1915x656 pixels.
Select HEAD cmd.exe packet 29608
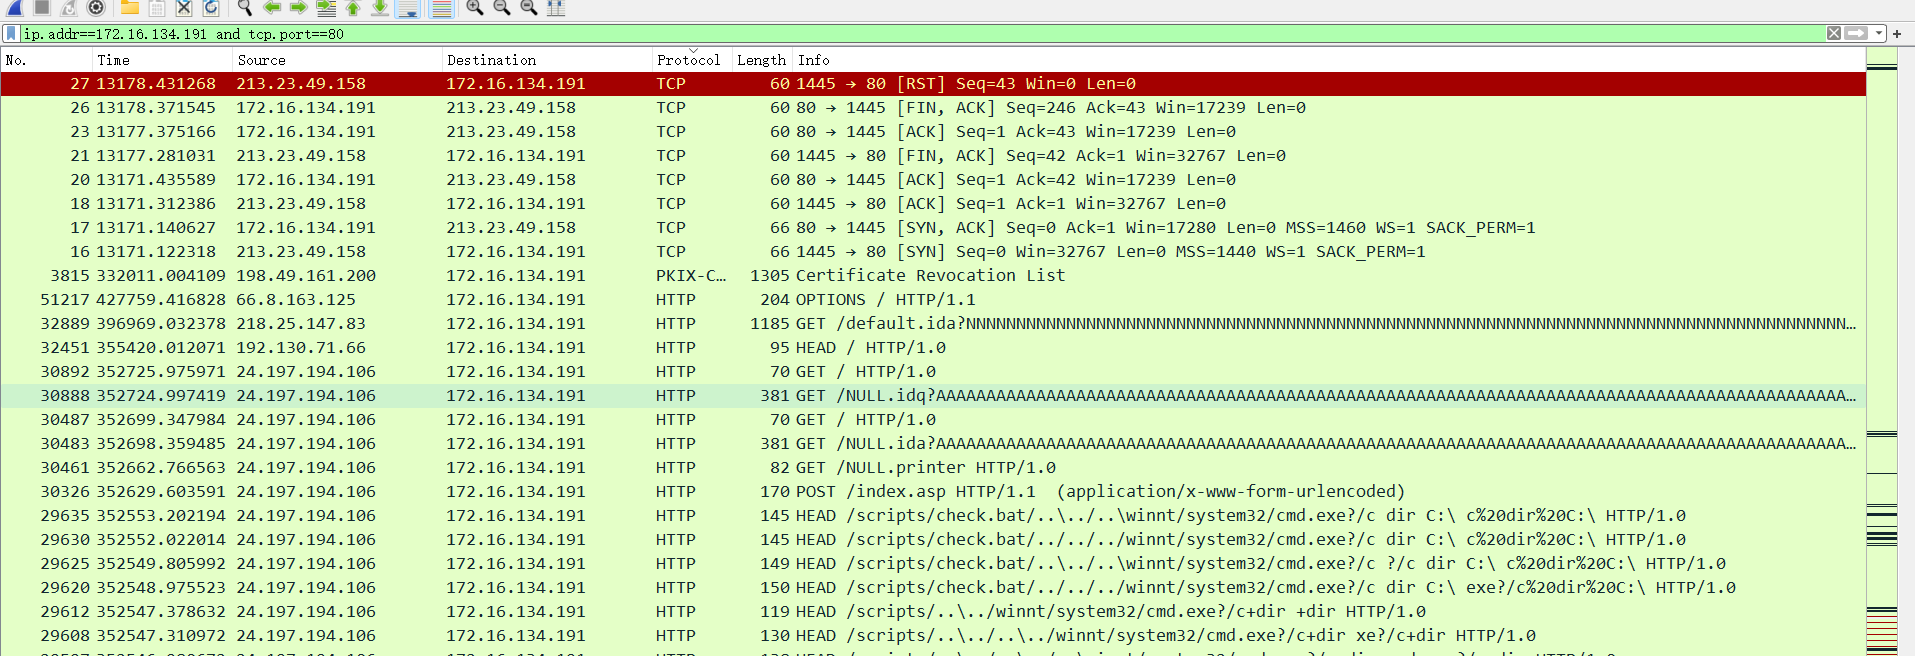click(933, 636)
